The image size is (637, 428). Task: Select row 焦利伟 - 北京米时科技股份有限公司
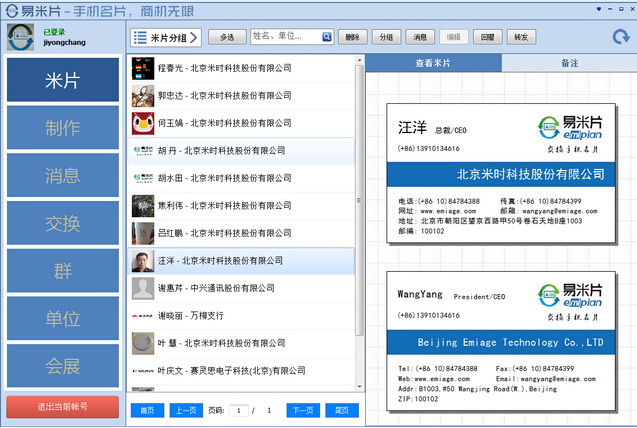pos(242,206)
